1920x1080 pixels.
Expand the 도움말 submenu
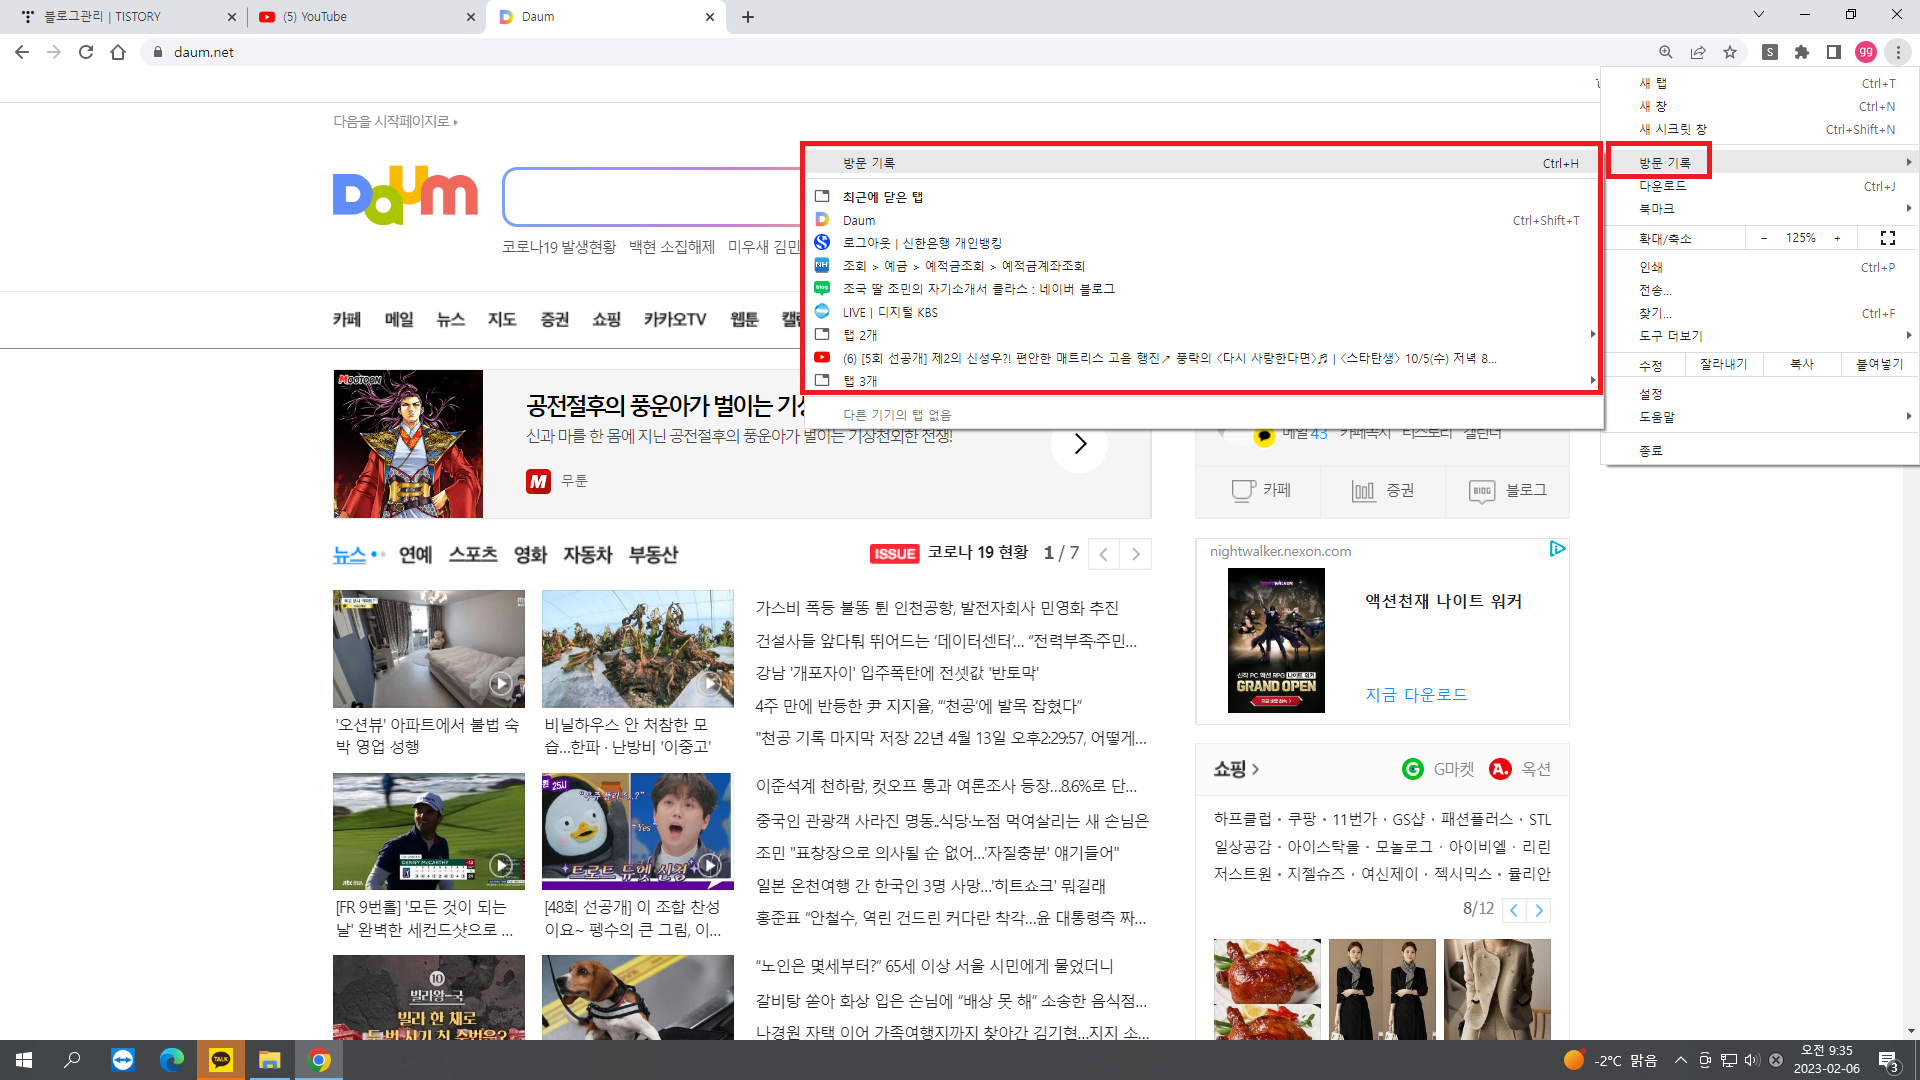(1760, 417)
